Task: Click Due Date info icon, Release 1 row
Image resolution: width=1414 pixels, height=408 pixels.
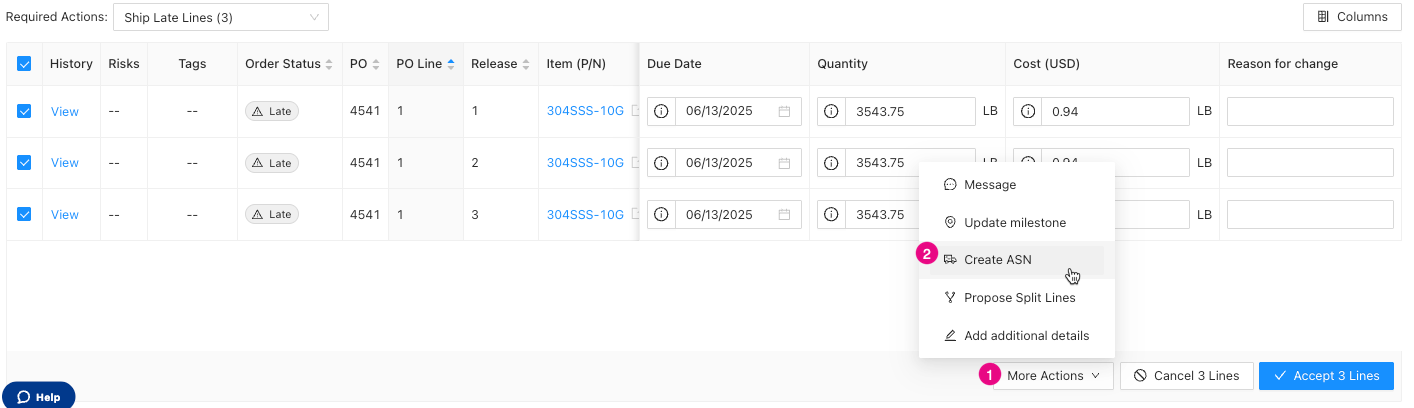Action: click(x=662, y=112)
